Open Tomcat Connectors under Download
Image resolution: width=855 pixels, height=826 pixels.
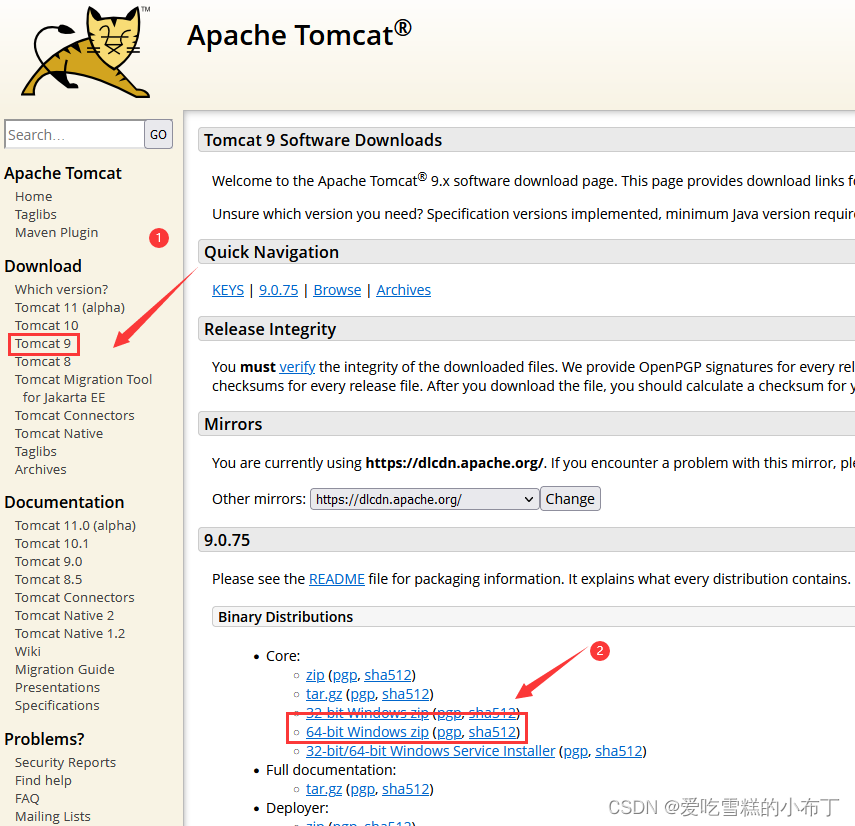(75, 415)
